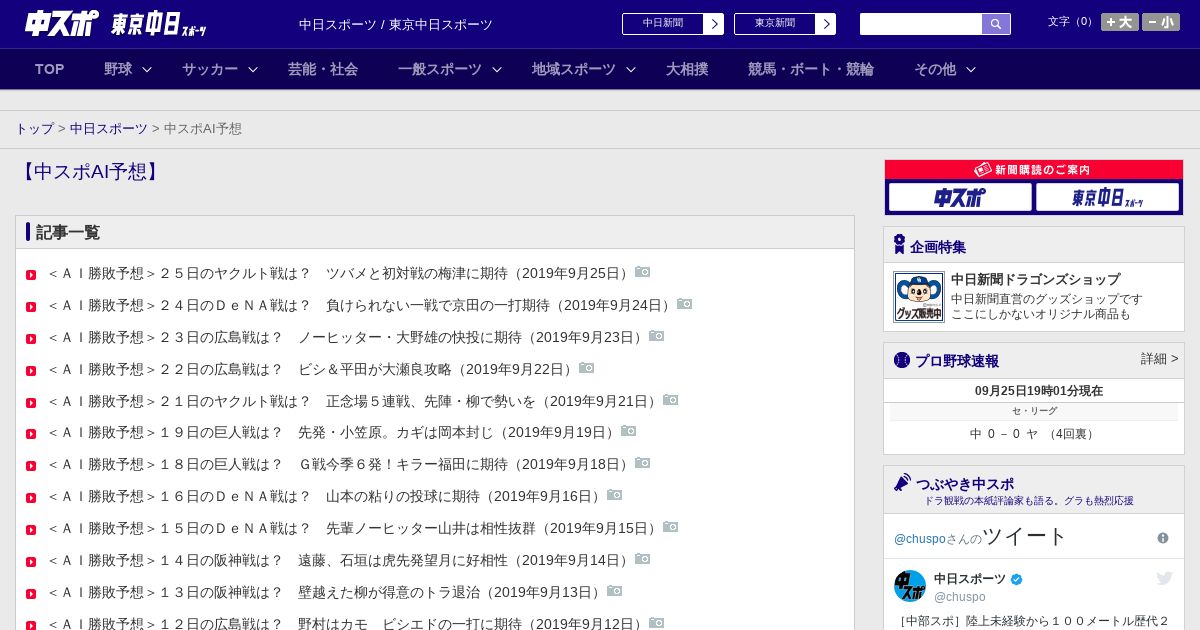The image size is (1200, 630).
Task: Click camera icon on the 9月19日 article
Action: coord(629,431)
